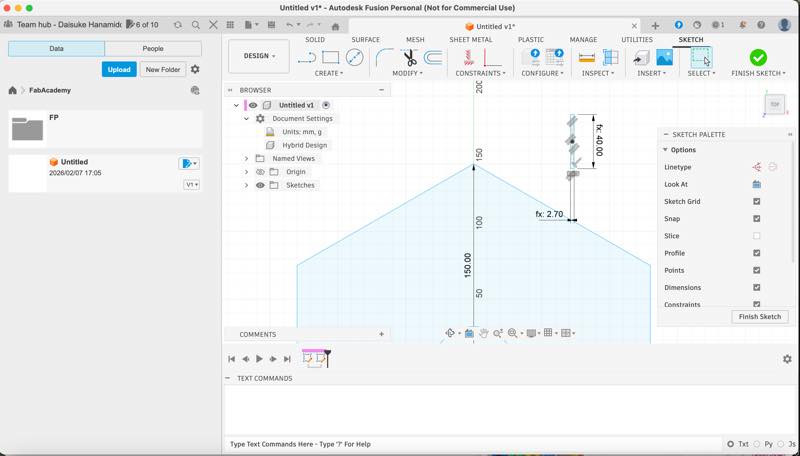Choose the Fillet tool in Modify
This screenshot has width=800, height=456.
[x=384, y=58]
